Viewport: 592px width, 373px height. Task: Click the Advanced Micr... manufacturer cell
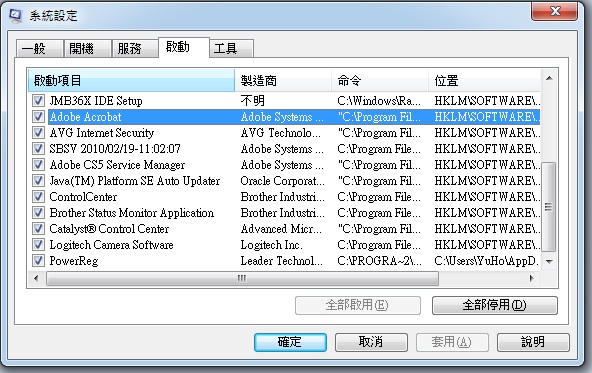[282, 229]
